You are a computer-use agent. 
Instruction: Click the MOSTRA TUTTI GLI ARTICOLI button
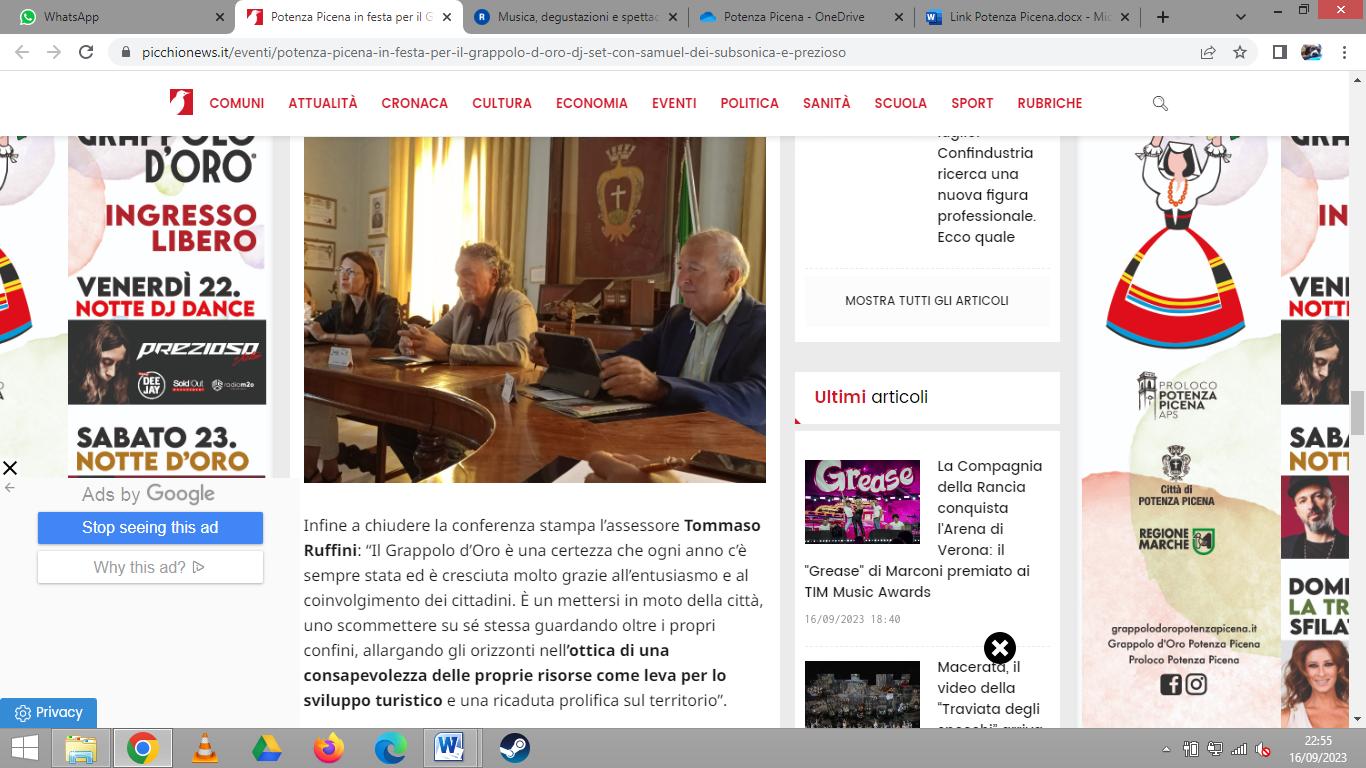pyautogui.click(x=927, y=300)
